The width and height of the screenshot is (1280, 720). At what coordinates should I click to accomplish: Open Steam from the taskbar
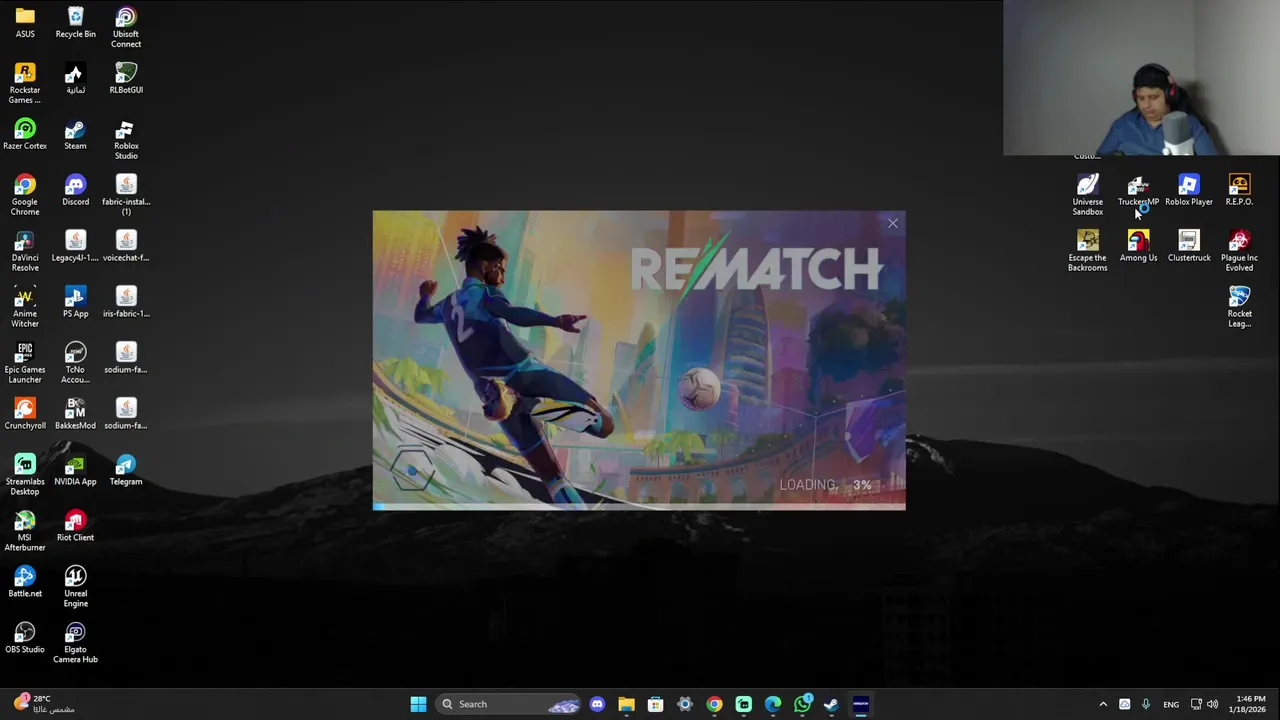coord(831,704)
